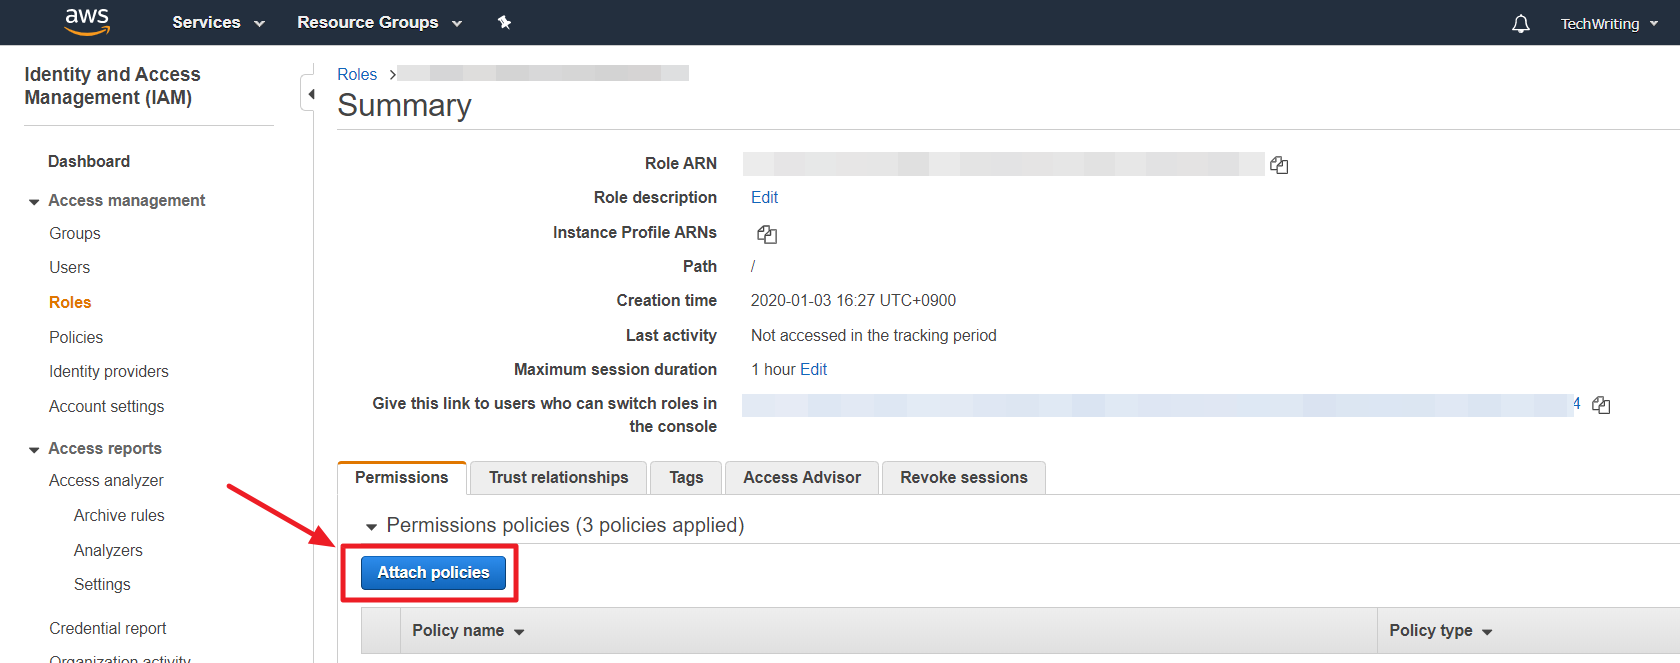Viewport: 1680px width, 663px height.
Task: Open the Services dropdown menu
Action: coord(218,22)
